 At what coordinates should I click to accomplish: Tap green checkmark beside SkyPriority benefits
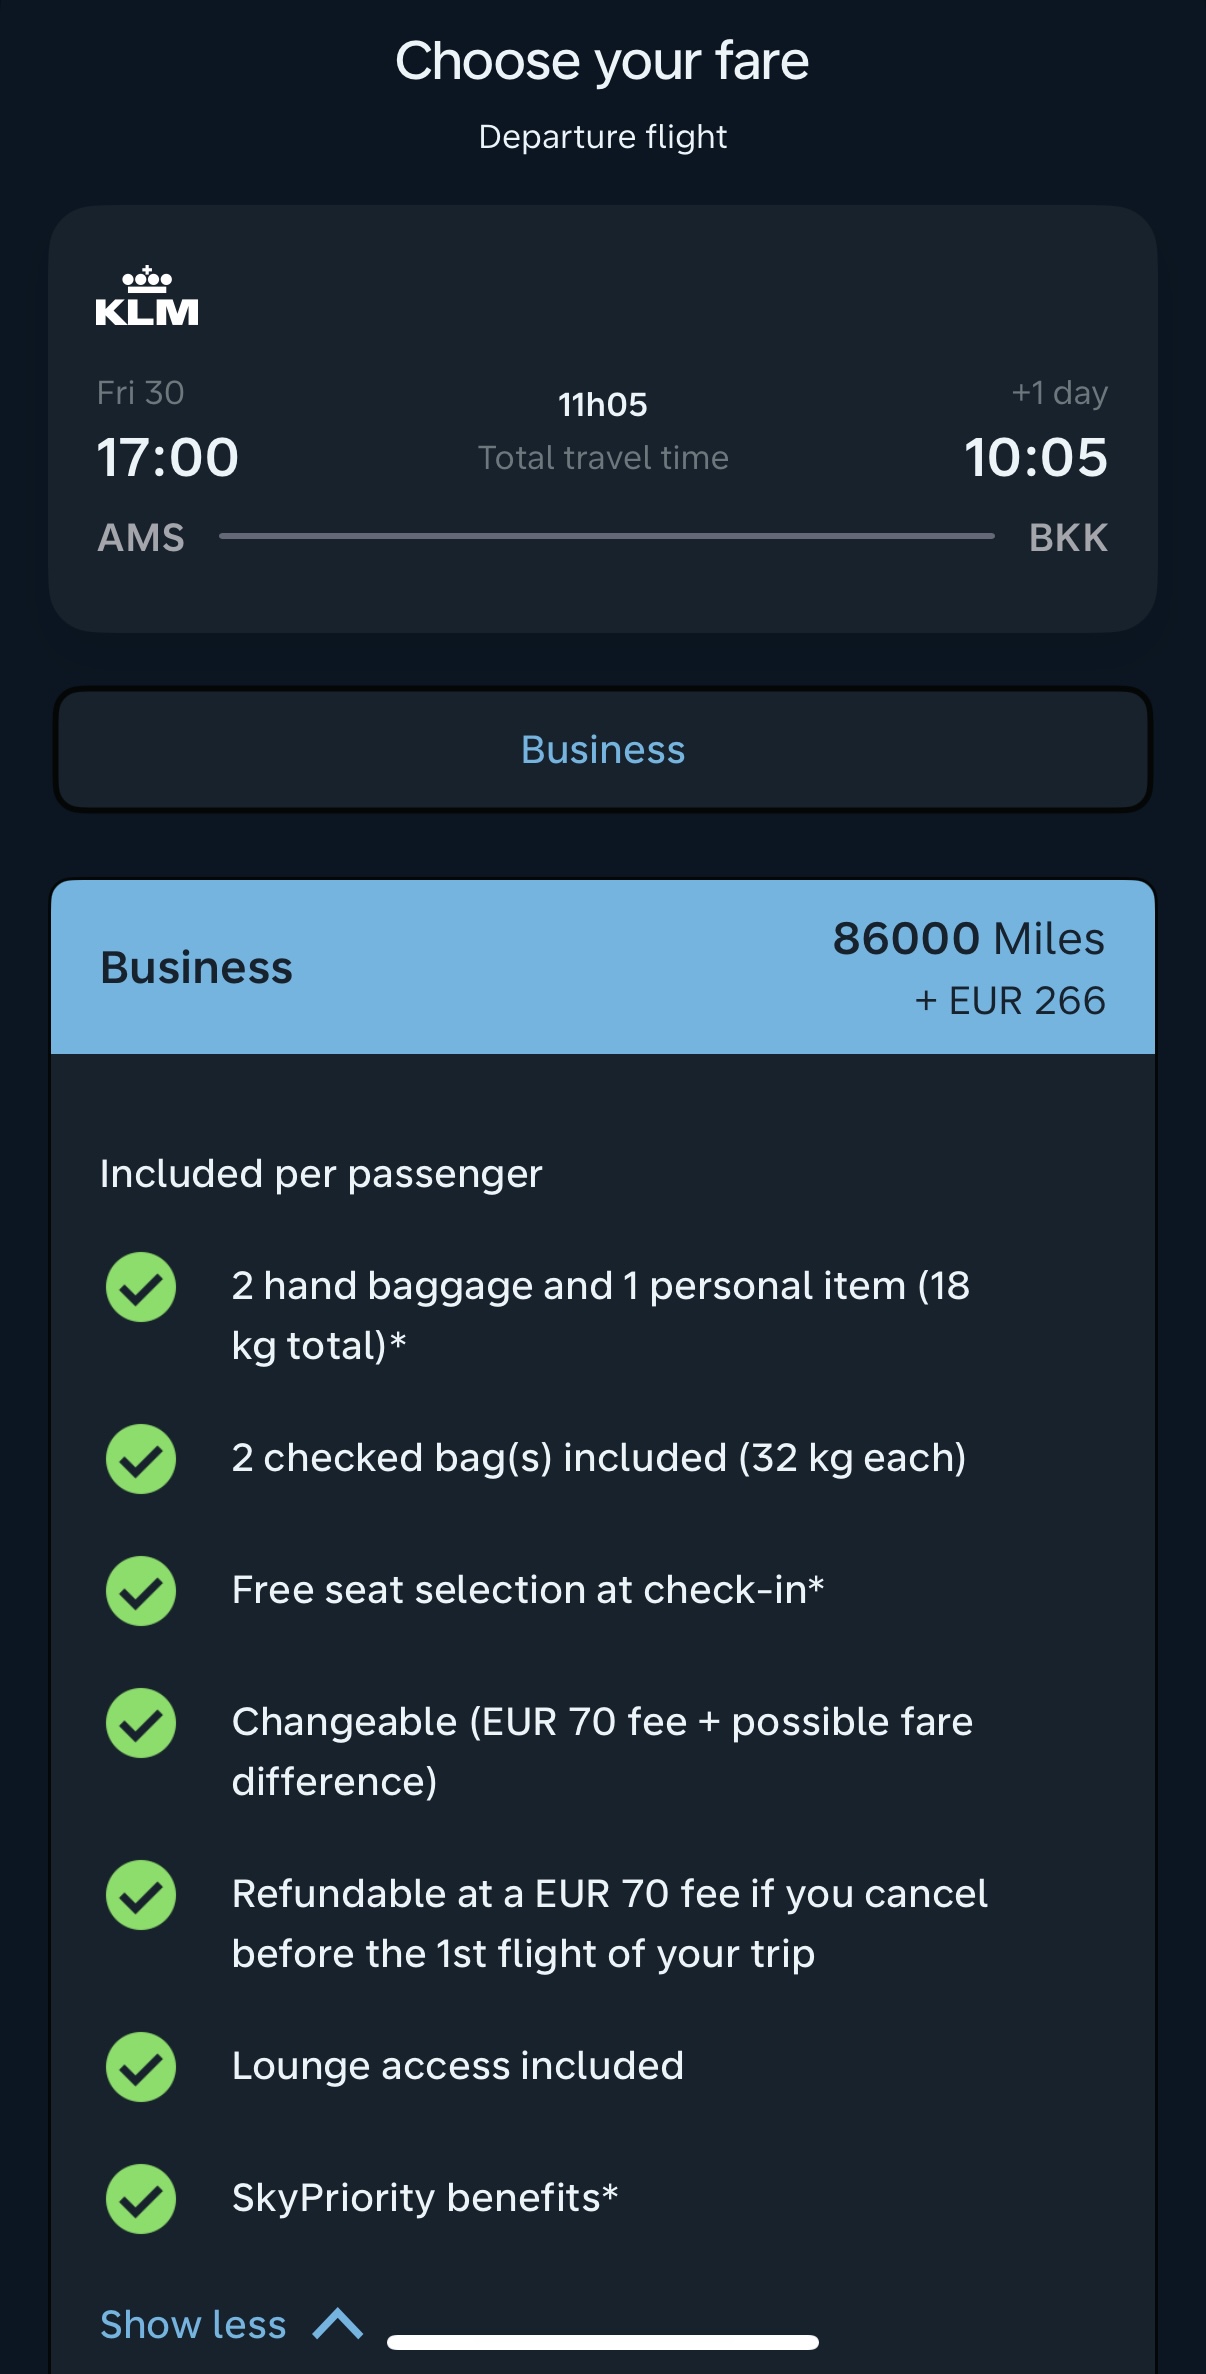click(x=141, y=2199)
